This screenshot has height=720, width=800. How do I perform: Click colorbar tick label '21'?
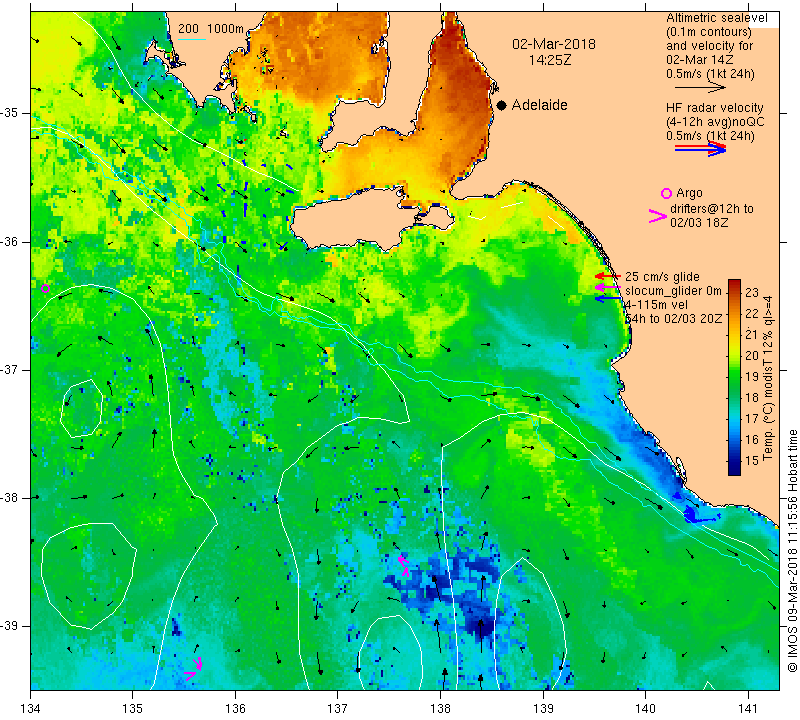752,334
